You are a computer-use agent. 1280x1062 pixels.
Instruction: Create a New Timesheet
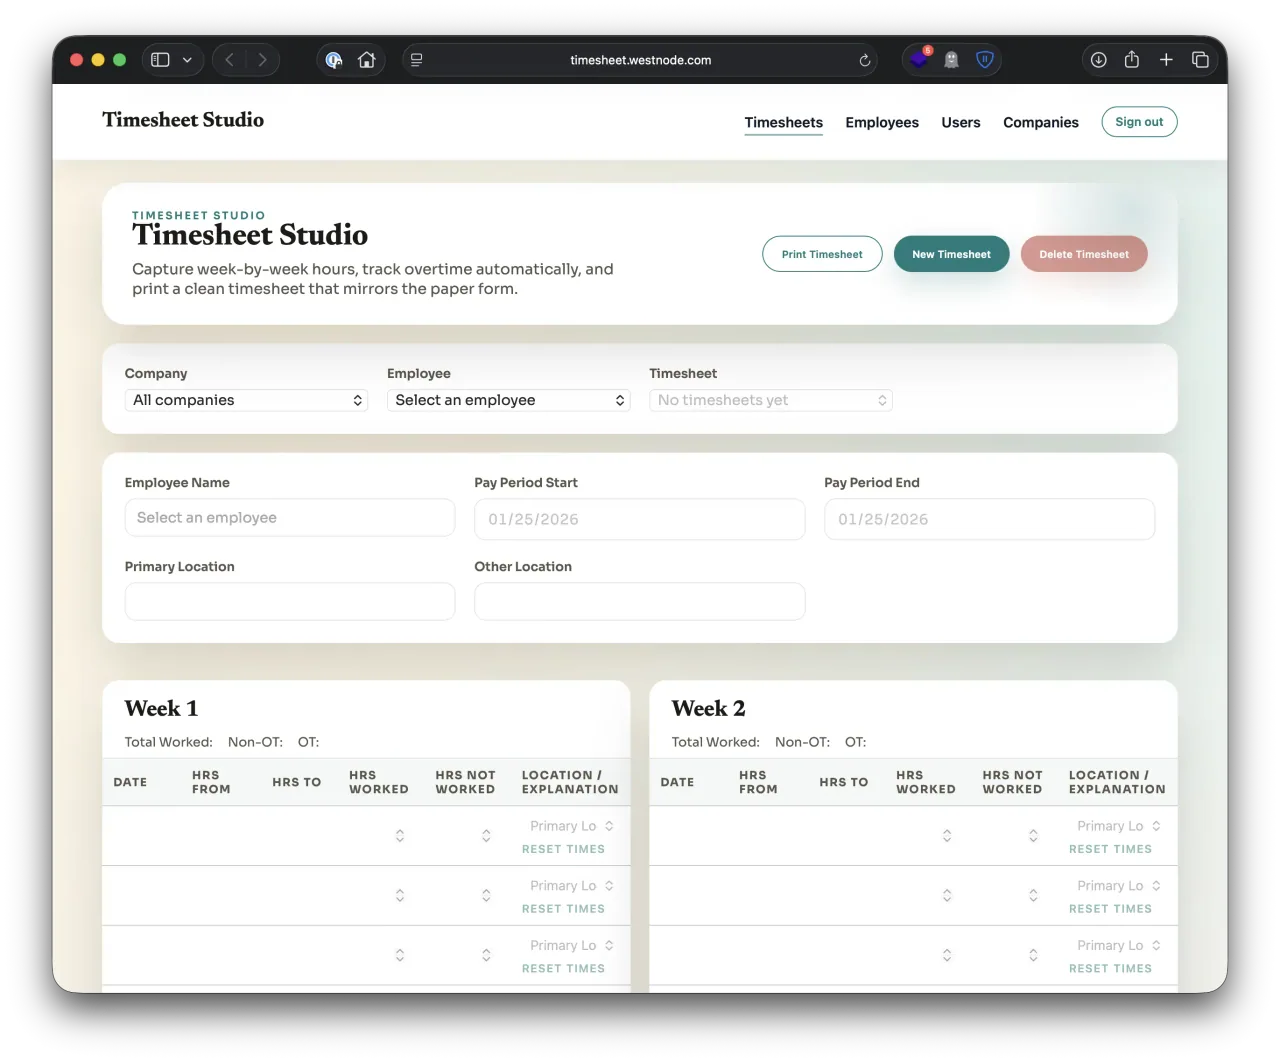[951, 254]
